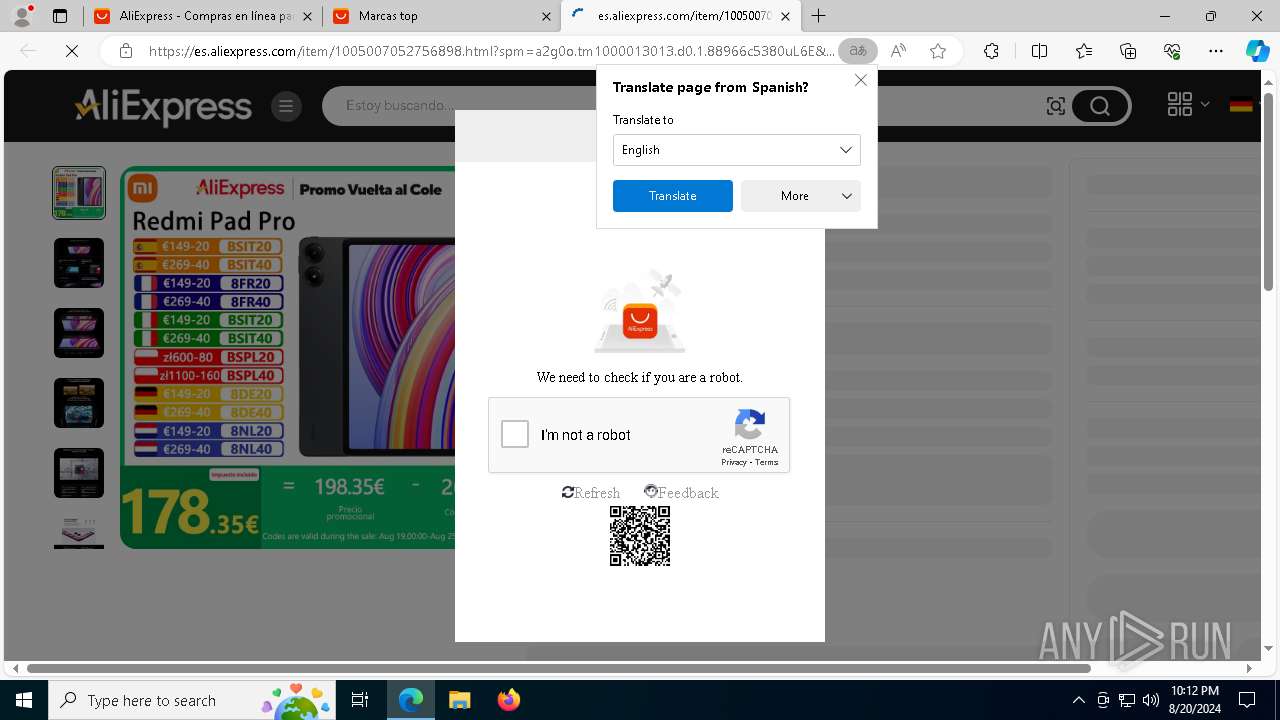
Task: Open Edge Settings and more menu
Action: (x=1216, y=51)
